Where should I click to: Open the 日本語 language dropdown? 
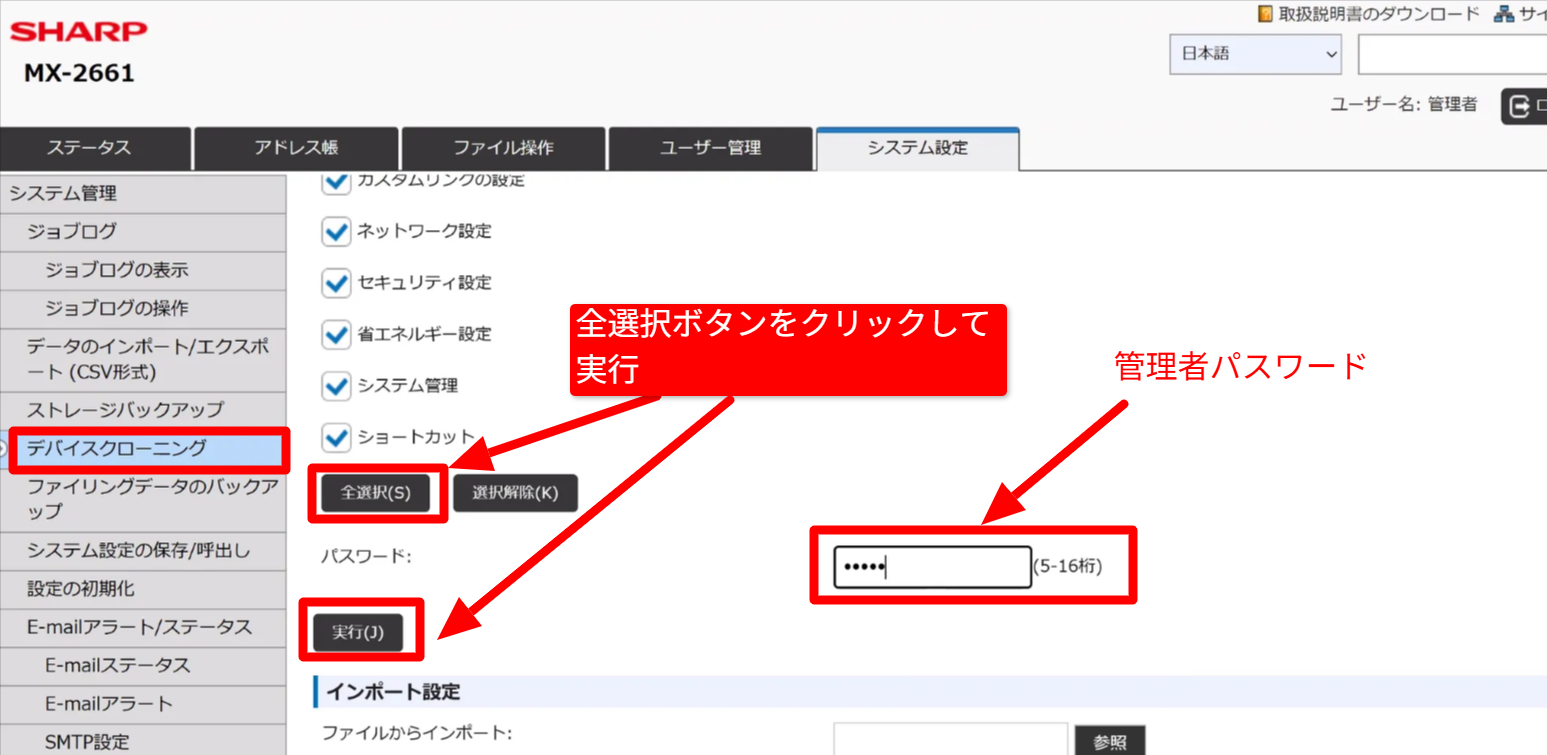click(1256, 54)
